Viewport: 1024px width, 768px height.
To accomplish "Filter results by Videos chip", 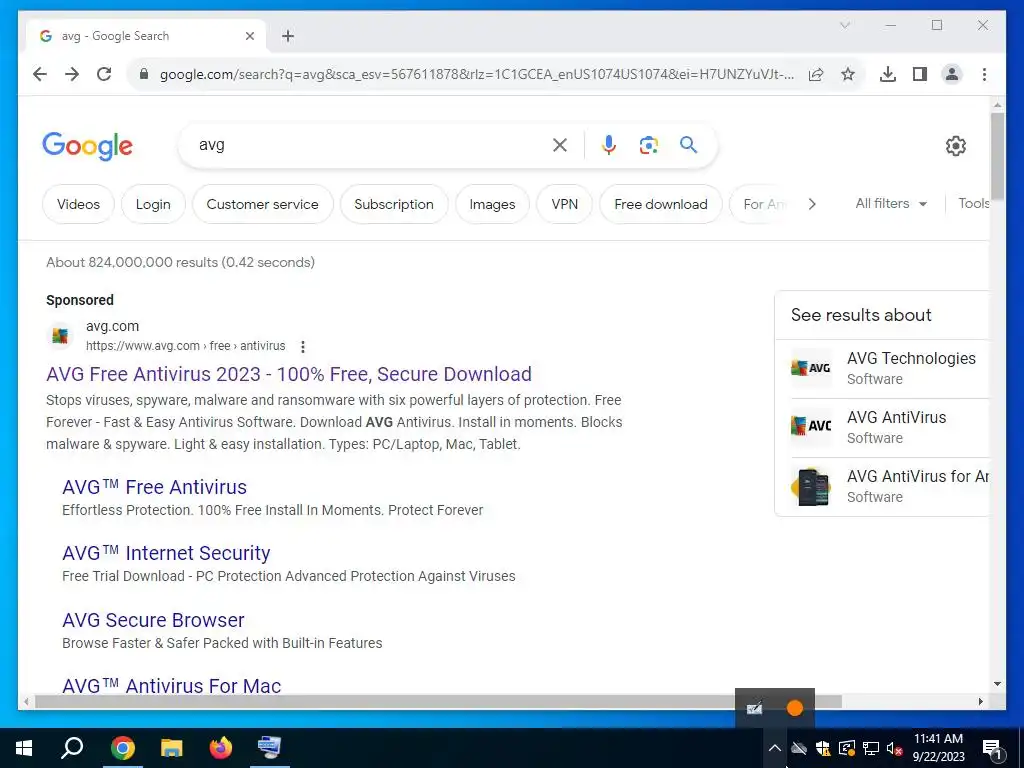I will tap(78, 204).
